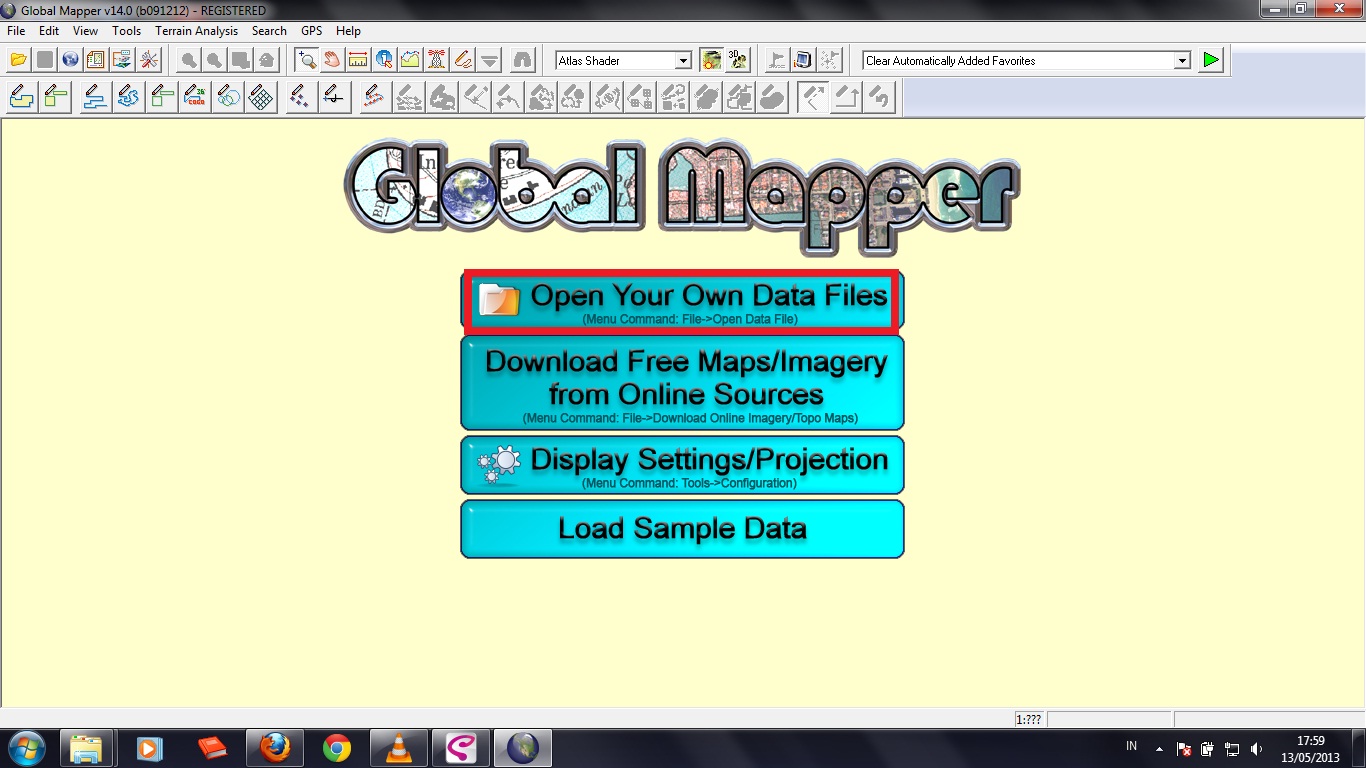The image size is (1366, 768).
Task: Click Open Your Own Data Files button
Action: [682, 300]
